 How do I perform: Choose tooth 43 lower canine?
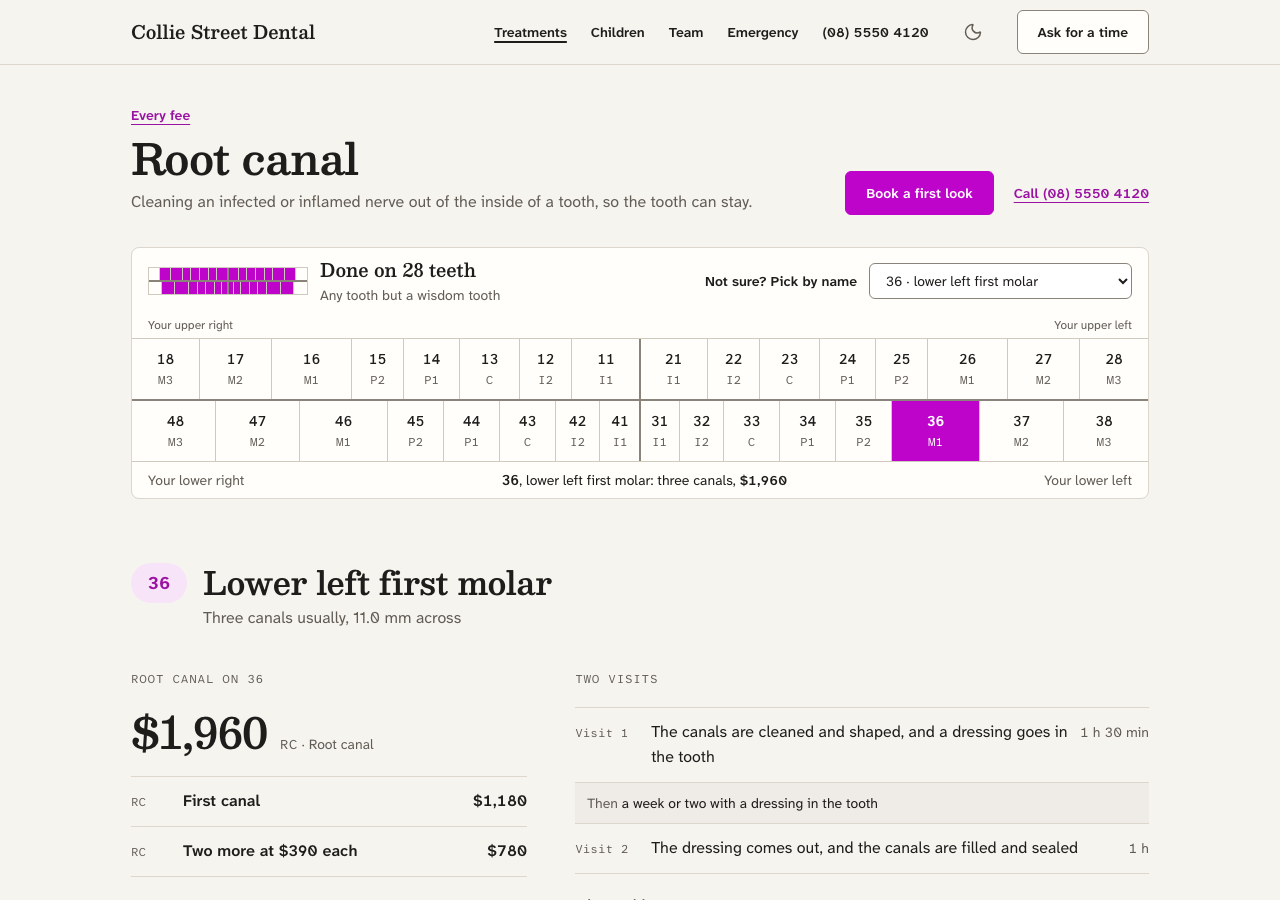pyautogui.click(x=528, y=431)
